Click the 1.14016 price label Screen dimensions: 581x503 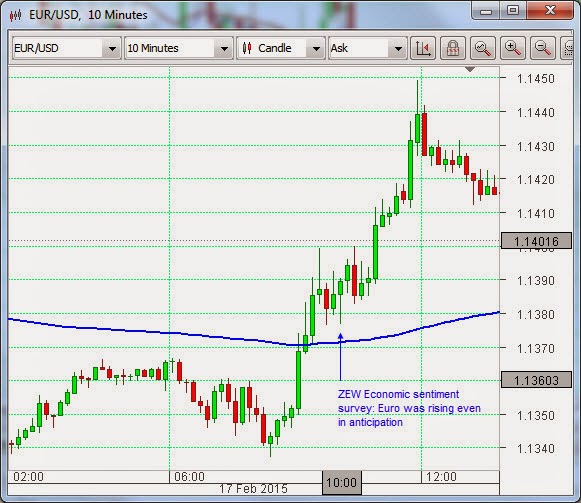coord(536,241)
